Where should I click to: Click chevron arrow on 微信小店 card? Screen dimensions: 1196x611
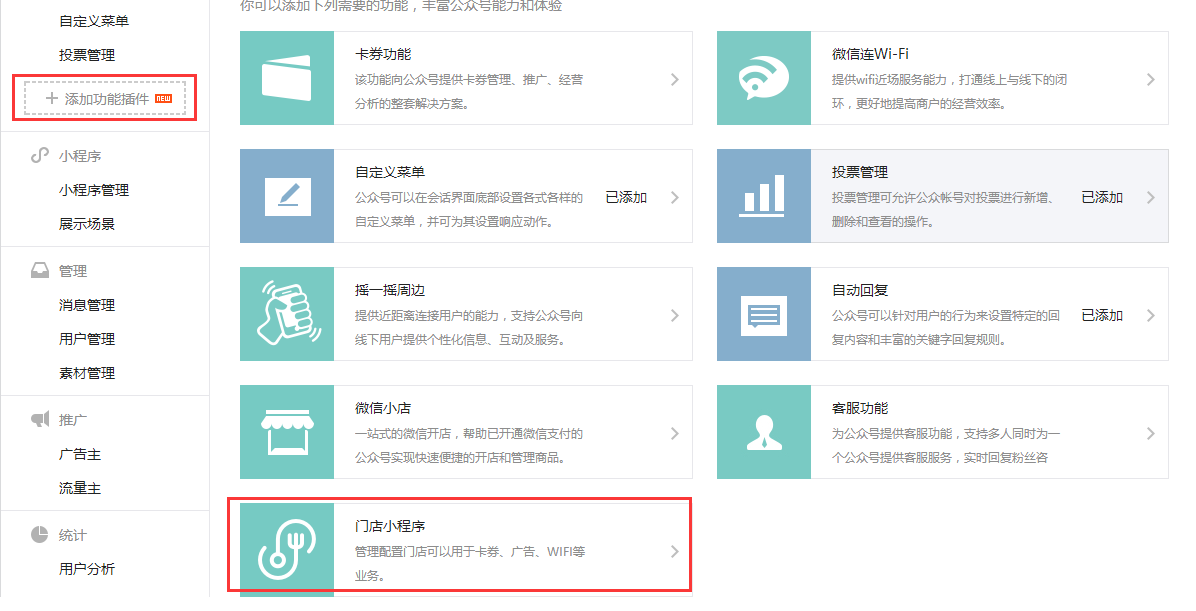coord(675,433)
